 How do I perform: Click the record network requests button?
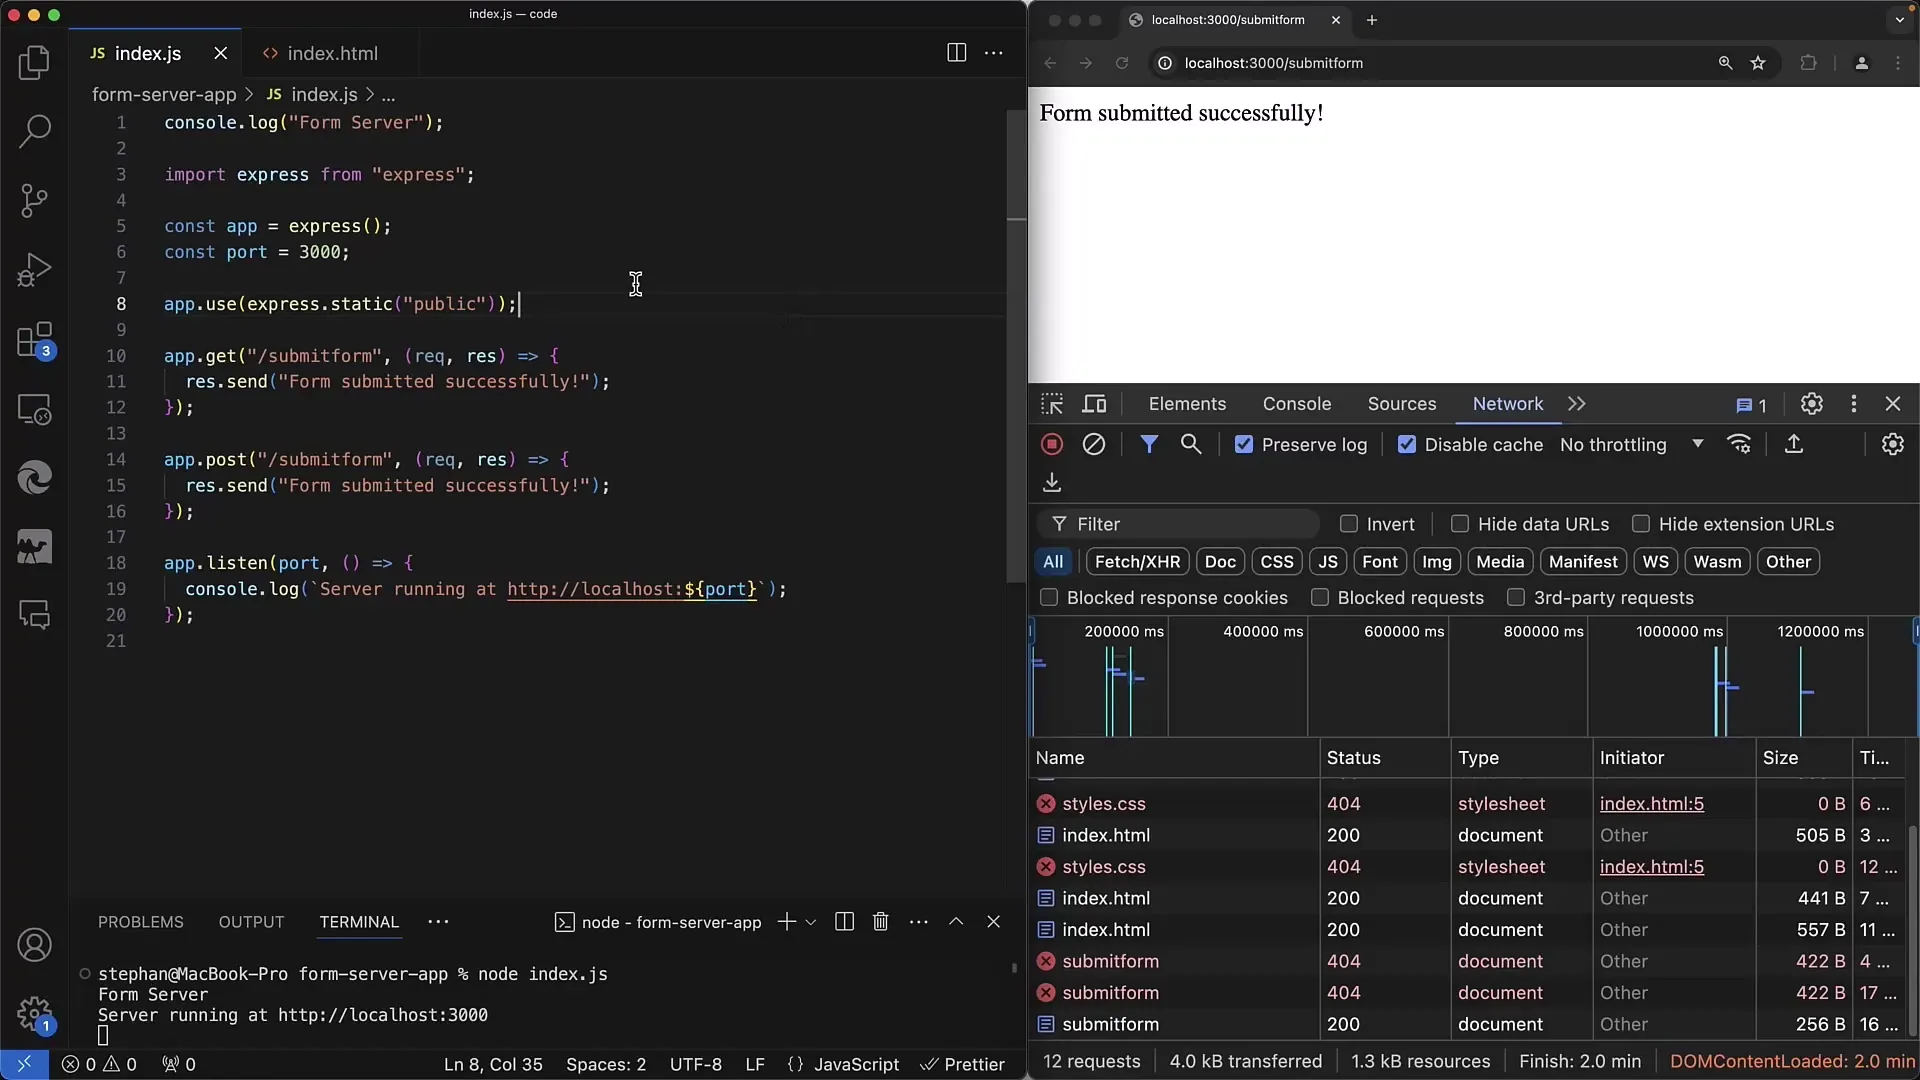click(x=1051, y=444)
